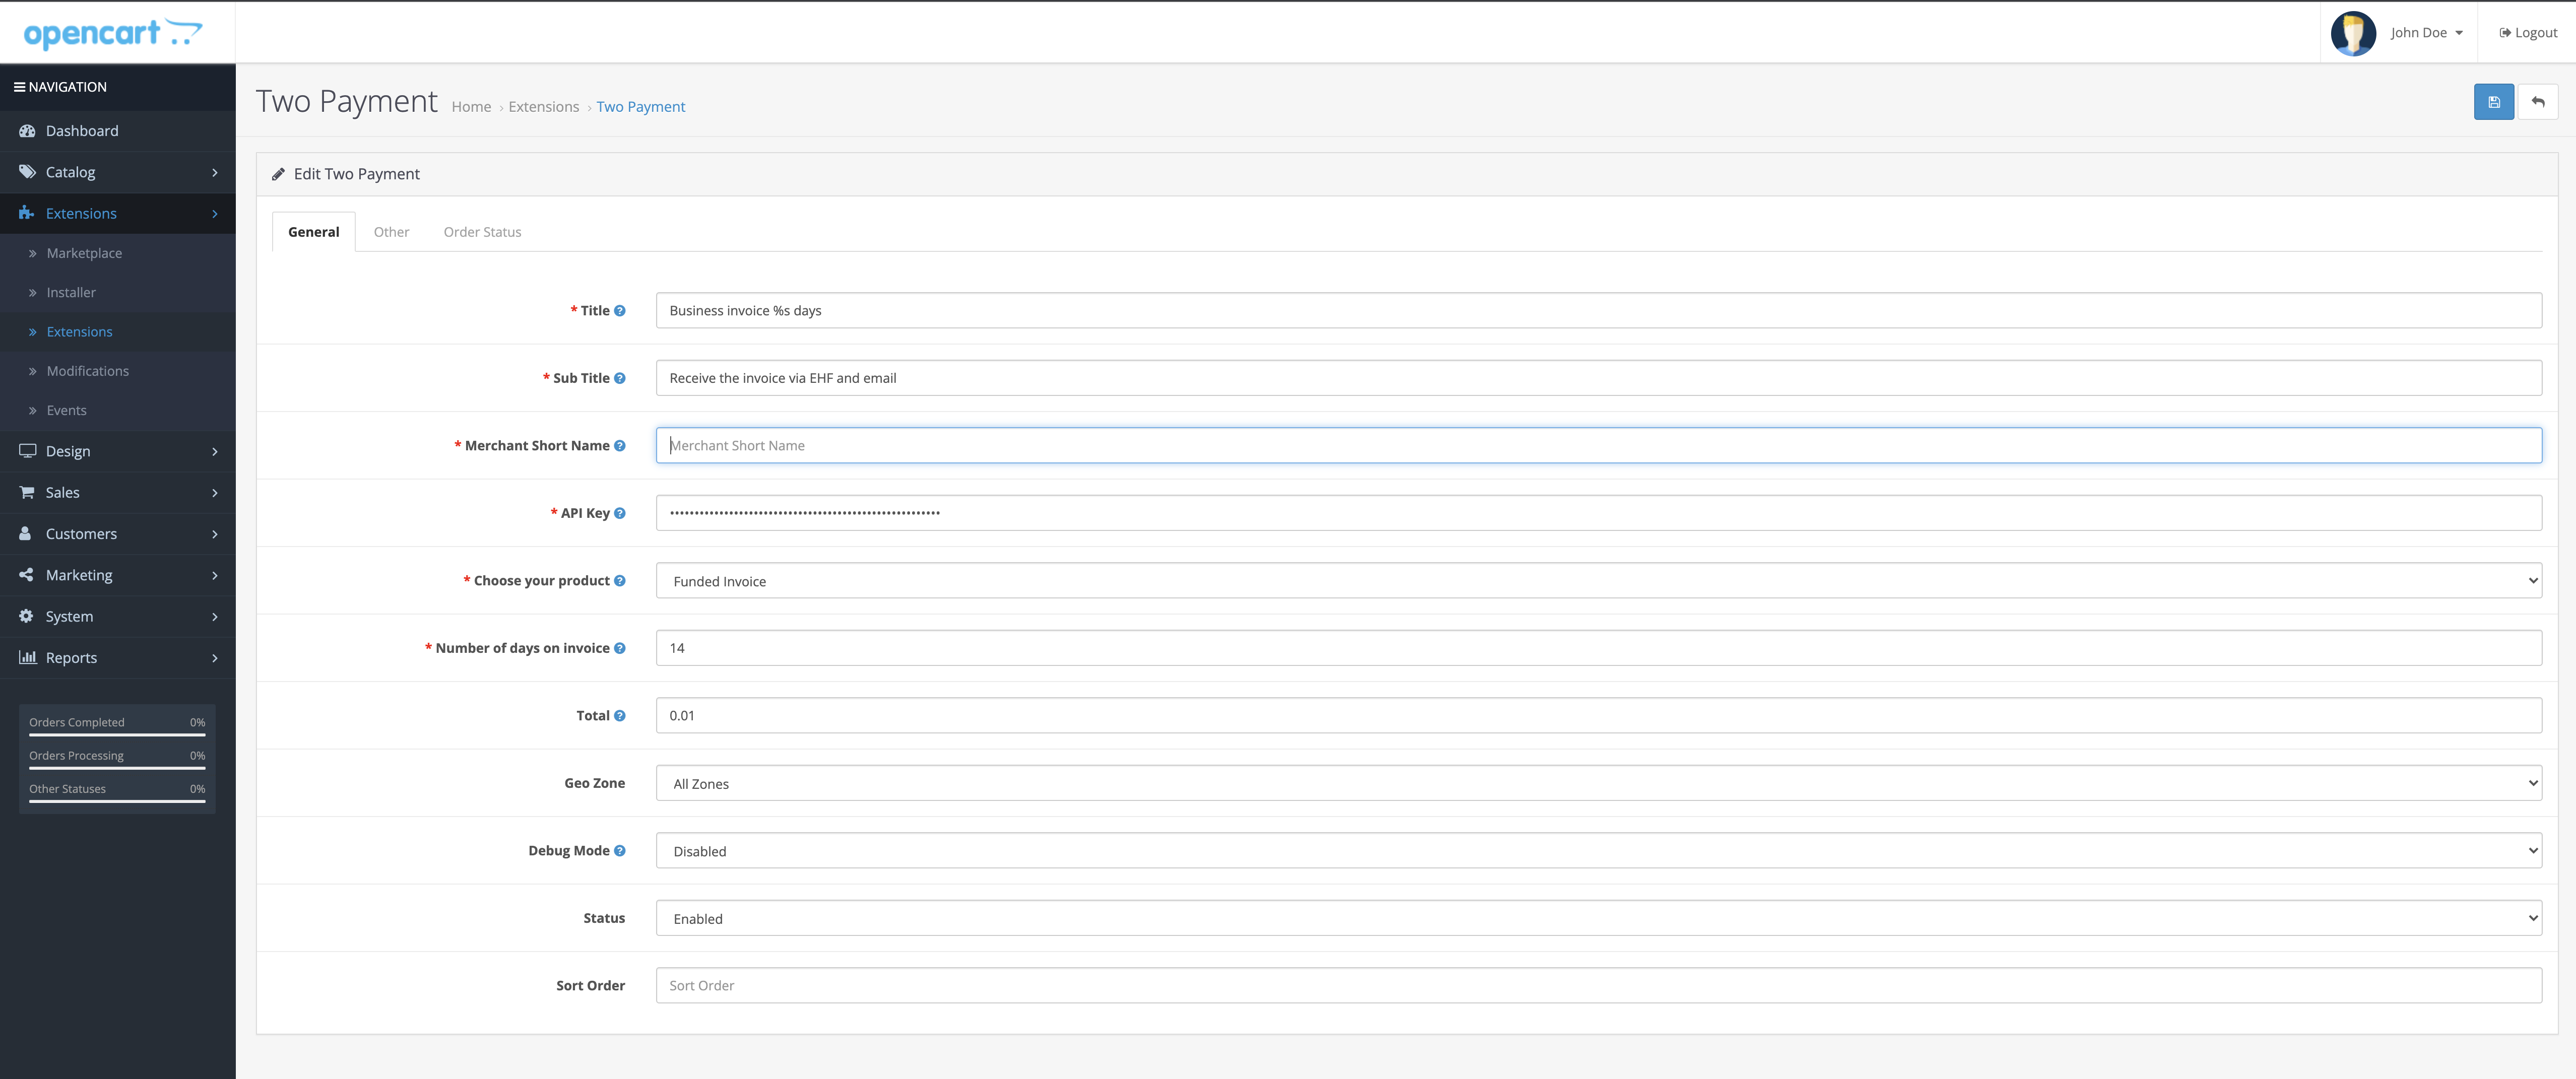
Task: Open the Status dropdown
Action: 1598,918
